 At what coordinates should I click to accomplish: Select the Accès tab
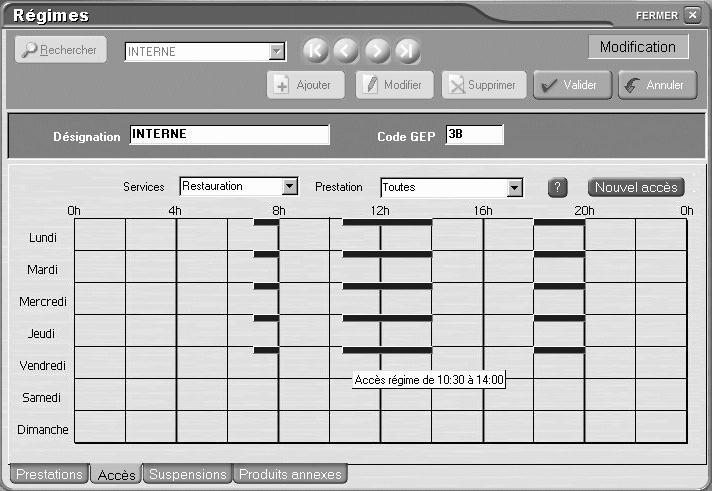[116, 475]
